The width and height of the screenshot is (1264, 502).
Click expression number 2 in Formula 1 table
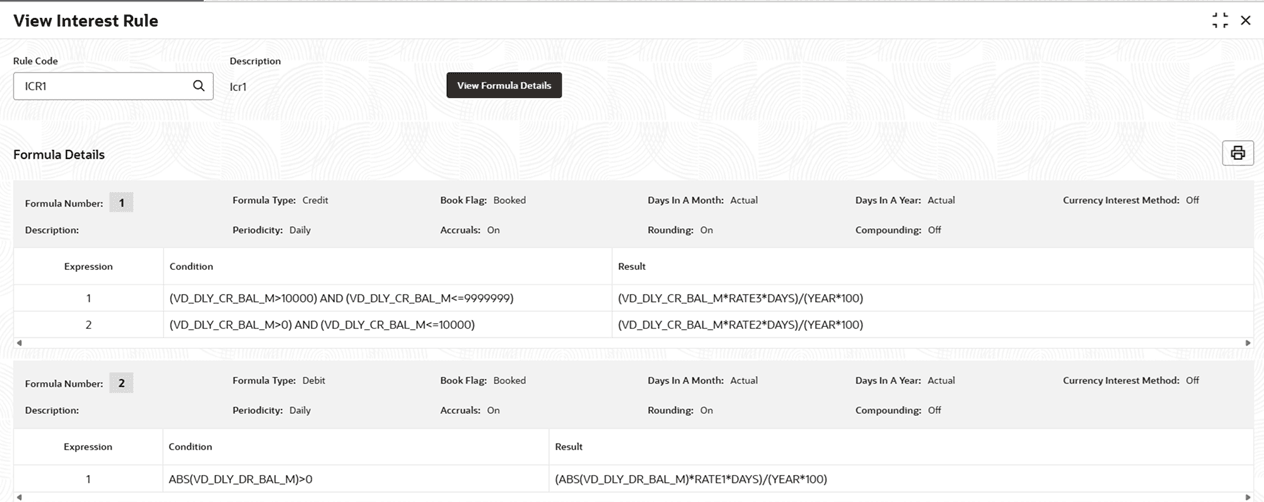pyautogui.click(x=88, y=324)
